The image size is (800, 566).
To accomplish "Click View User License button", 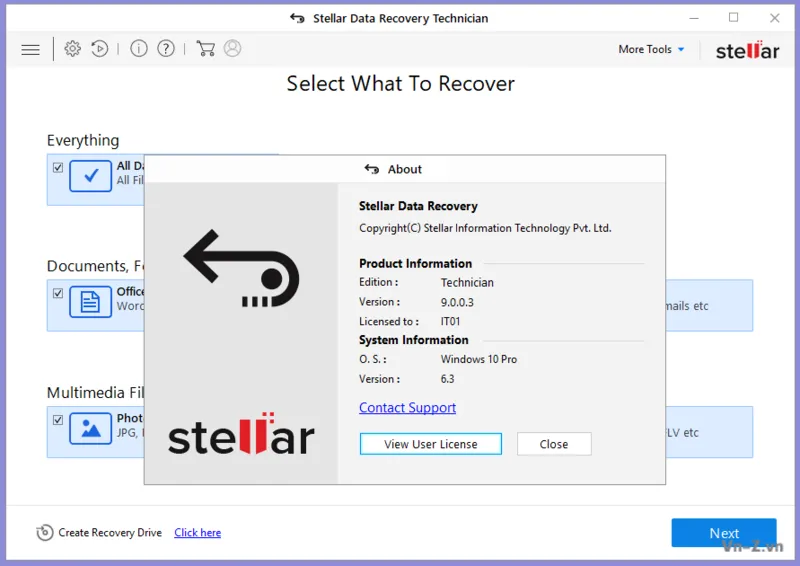I will pos(431,444).
